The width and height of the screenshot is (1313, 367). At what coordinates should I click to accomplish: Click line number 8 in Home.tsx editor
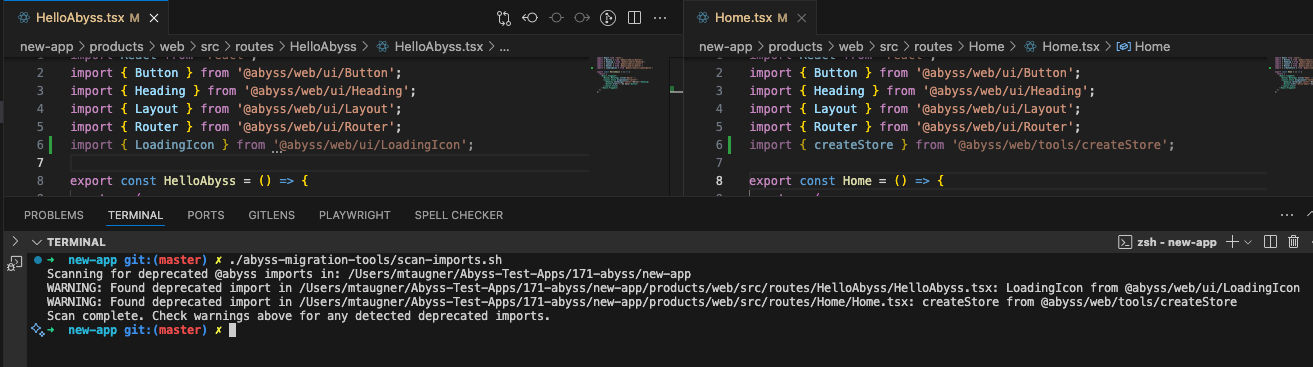tap(719, 181)
